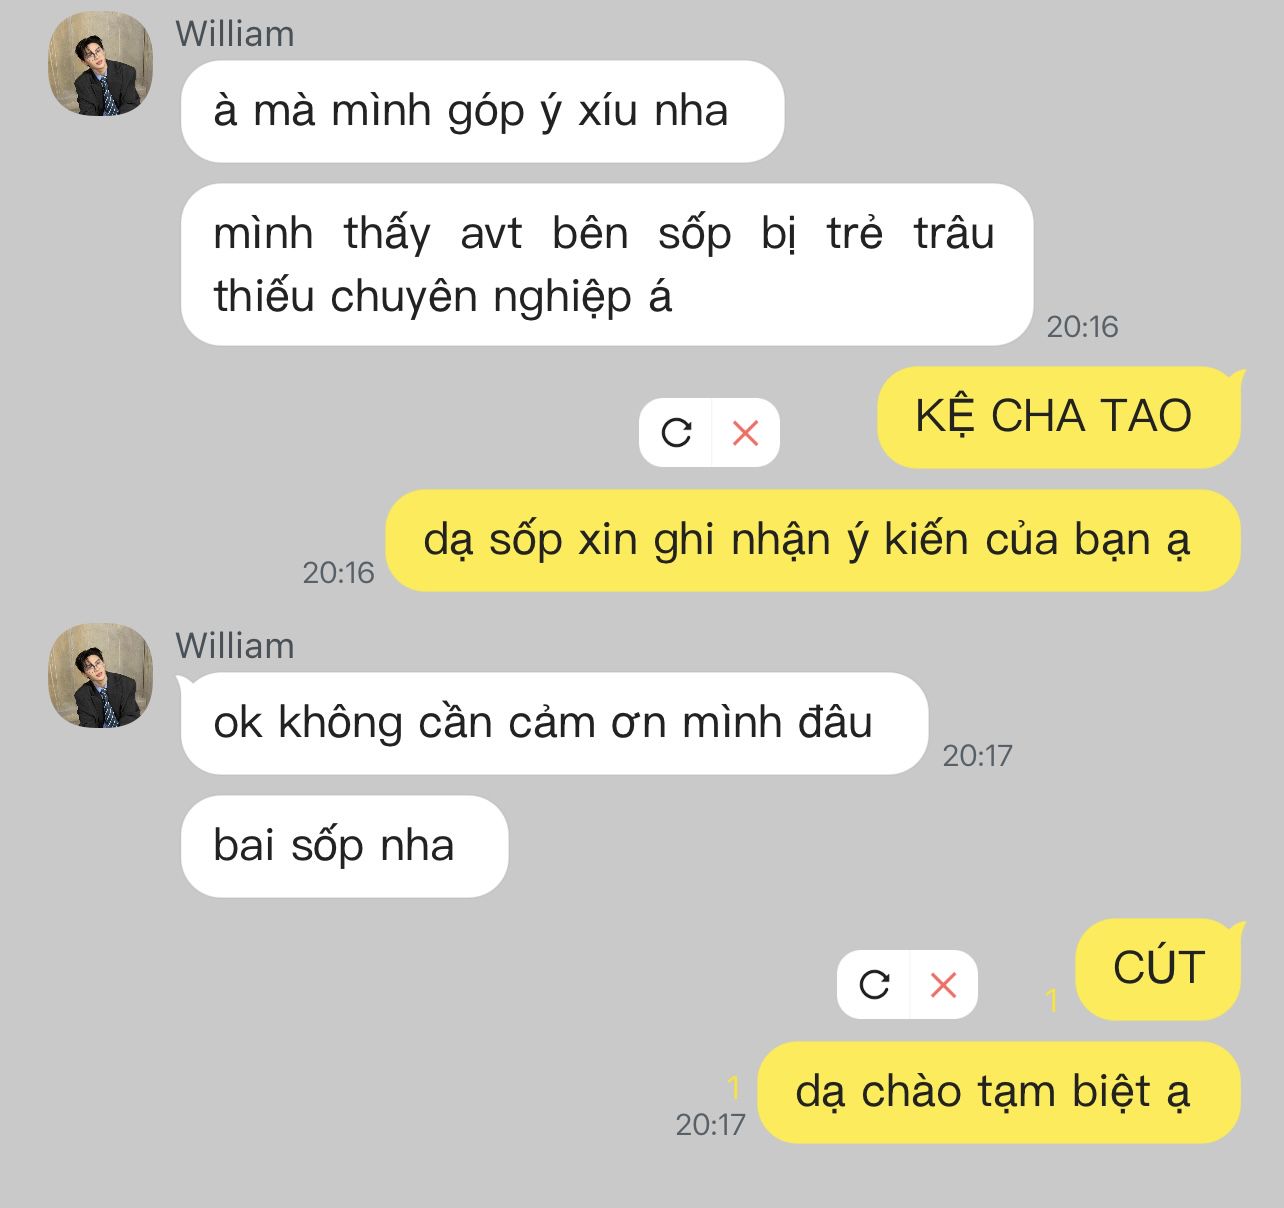This screenshot has width=1284, height=1208.
Task: Open William's second avatar near 'ok không cần'
Action: [101, 675]
